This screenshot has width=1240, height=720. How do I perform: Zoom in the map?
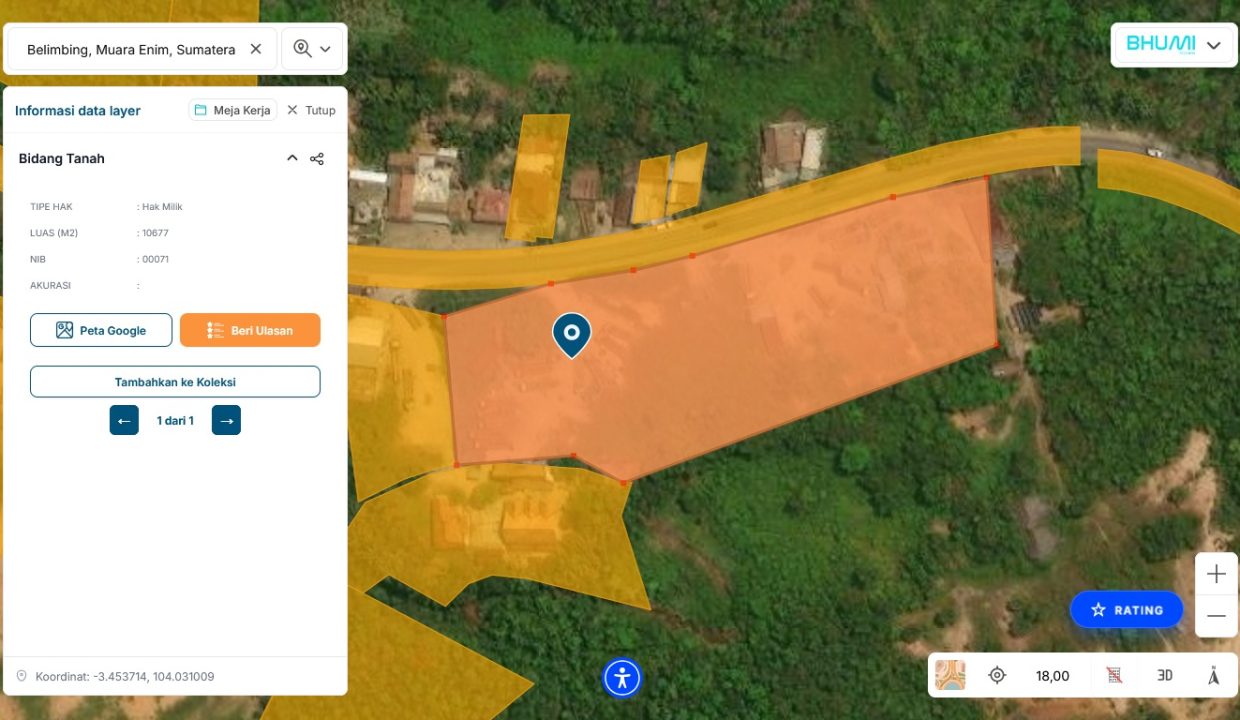coord(1216,574)
